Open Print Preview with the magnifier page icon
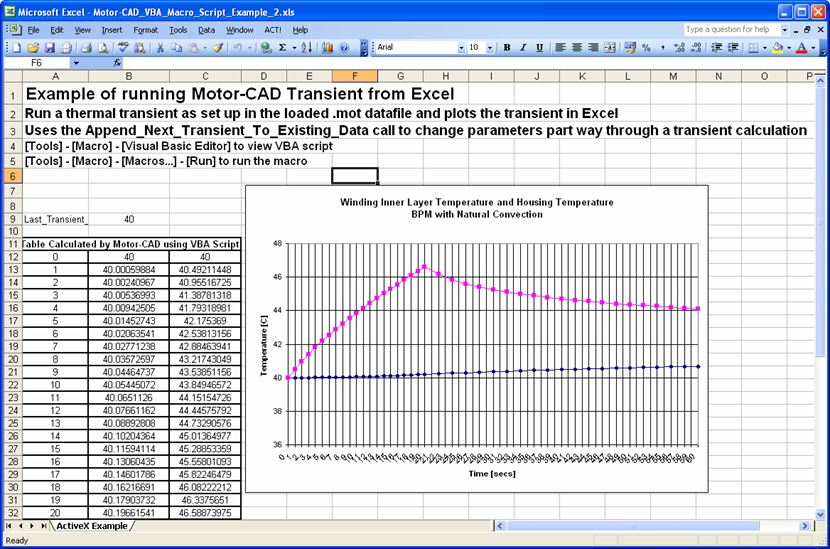Image resolution: width=830 pixels, height=549 pixels. point(103,48)
